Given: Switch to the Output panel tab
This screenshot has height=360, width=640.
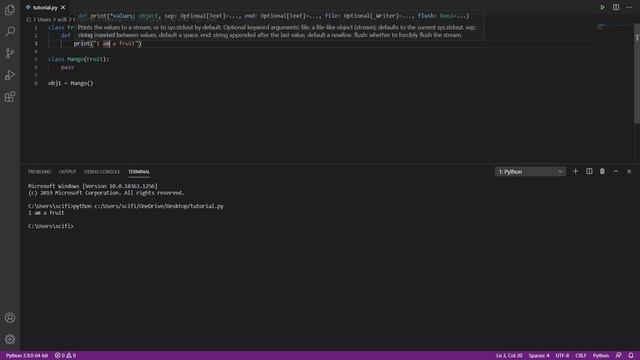Looking at the screenshot, I should pos(67,172).
